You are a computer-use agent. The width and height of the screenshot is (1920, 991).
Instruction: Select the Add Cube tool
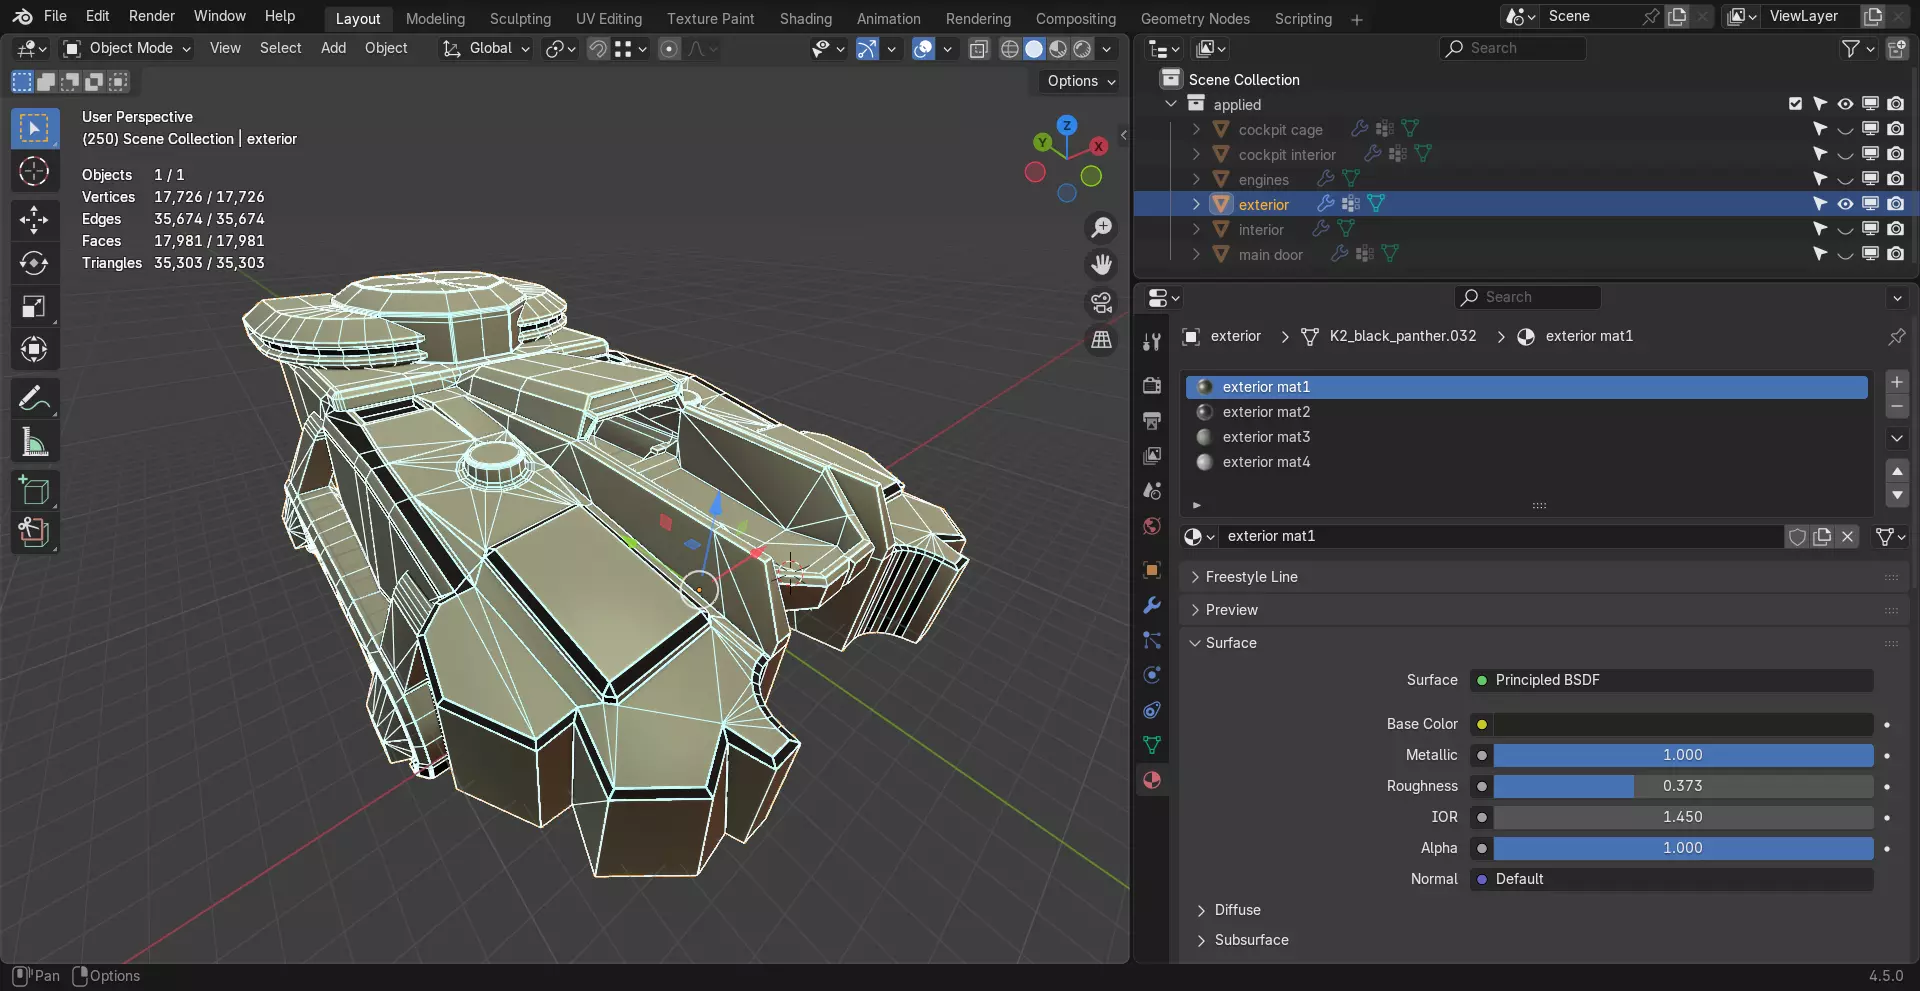pyautogui.click(x=34, y=491)
